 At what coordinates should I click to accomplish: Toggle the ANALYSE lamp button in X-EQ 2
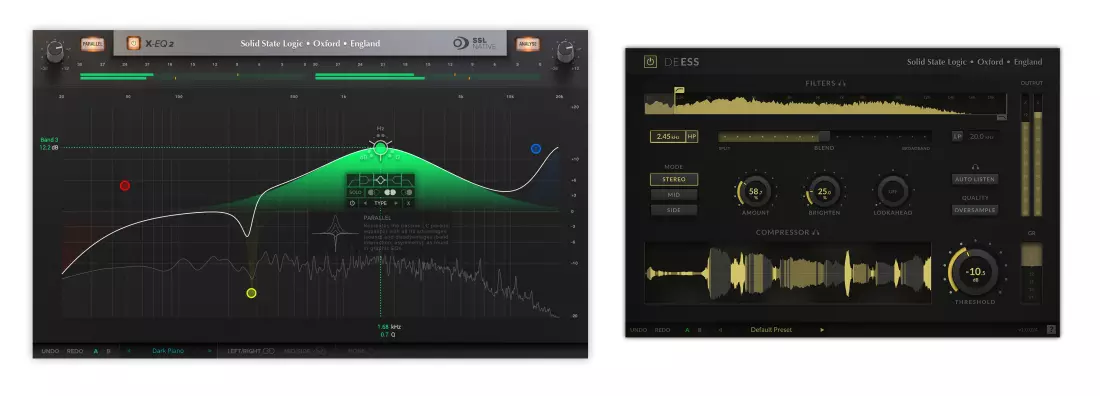528,44
